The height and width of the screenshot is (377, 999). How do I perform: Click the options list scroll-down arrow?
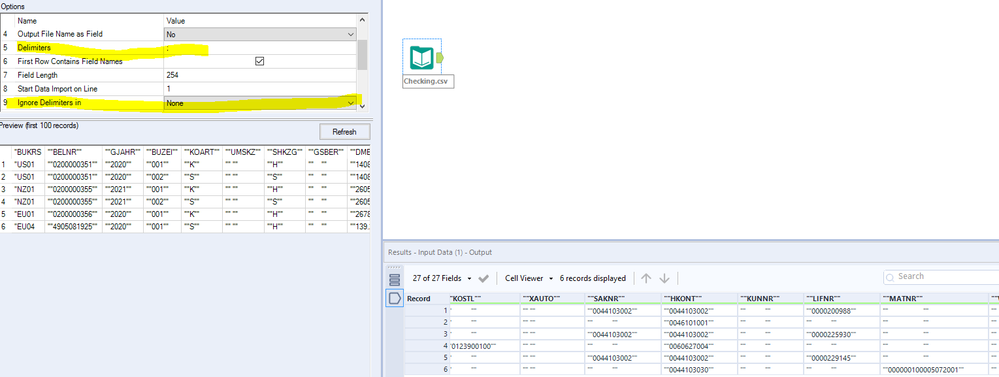362,106
